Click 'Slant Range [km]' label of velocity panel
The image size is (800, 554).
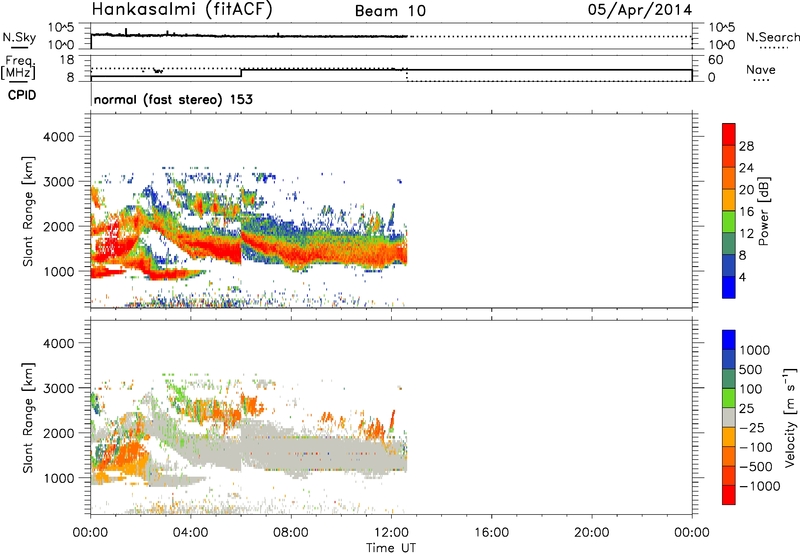tap(28, 417)
